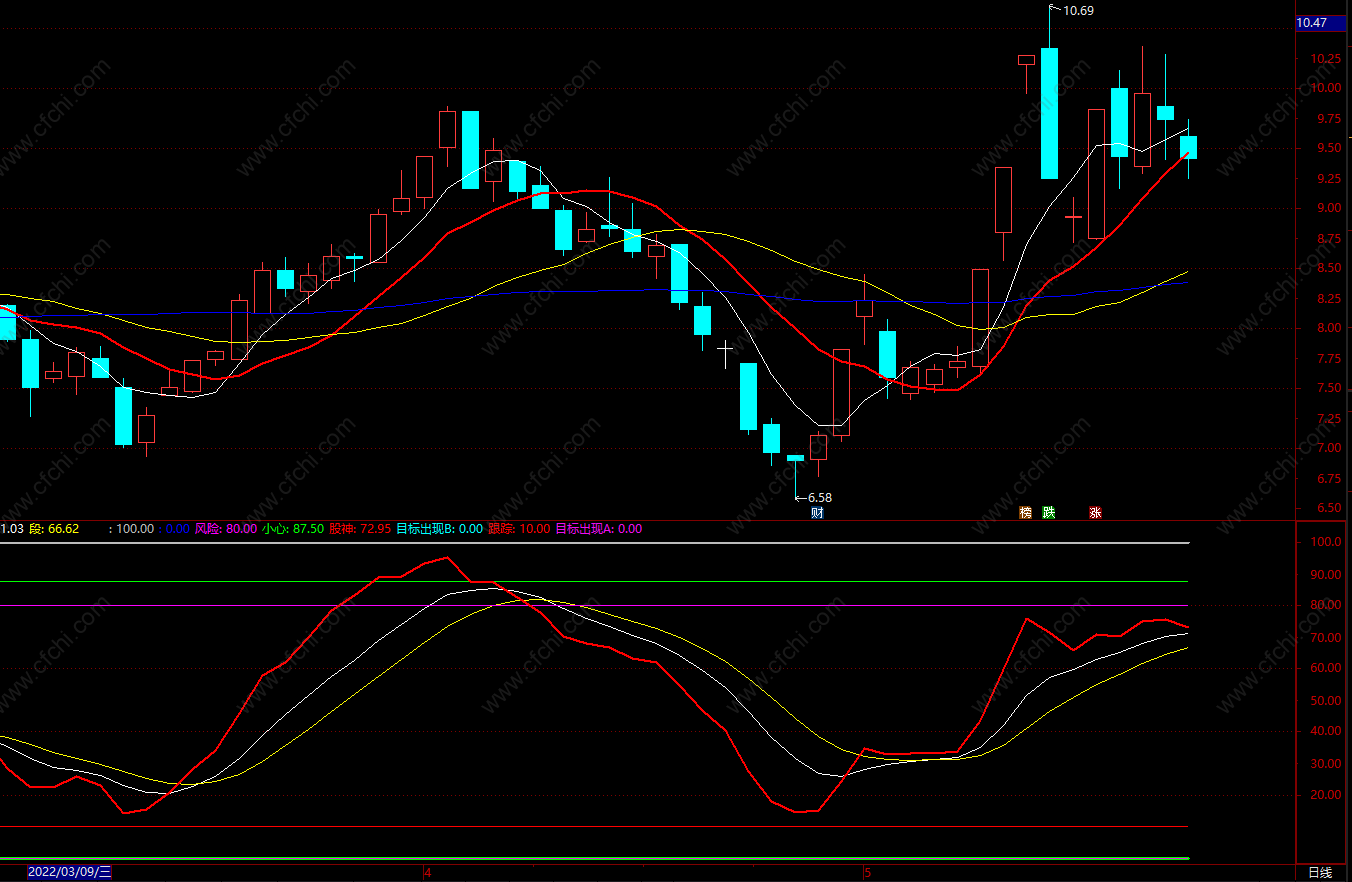
Task: Click the 6.58 low price label
Action: (x=820, y=497)
